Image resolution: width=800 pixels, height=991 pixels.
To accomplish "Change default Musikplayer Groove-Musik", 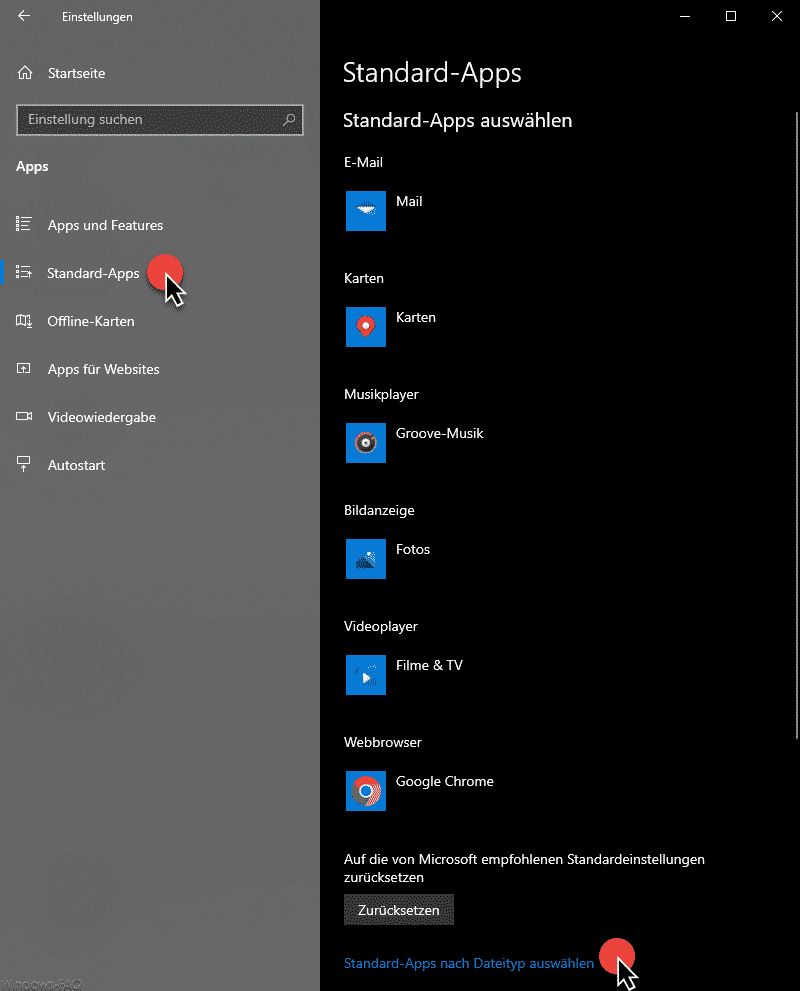I will point(439,434).
